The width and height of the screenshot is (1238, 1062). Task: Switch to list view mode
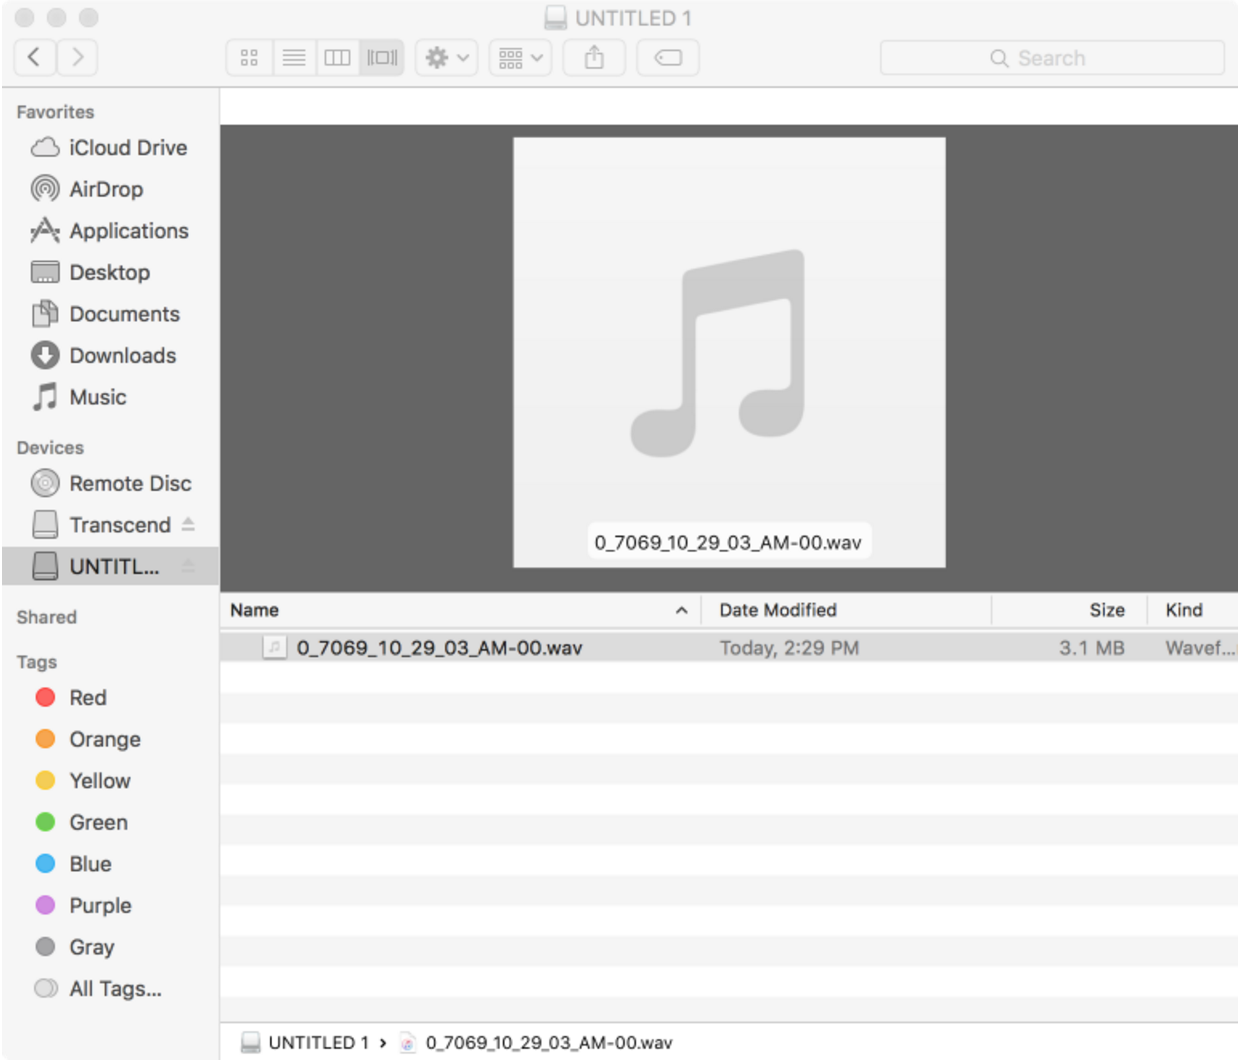coord(293,57)
